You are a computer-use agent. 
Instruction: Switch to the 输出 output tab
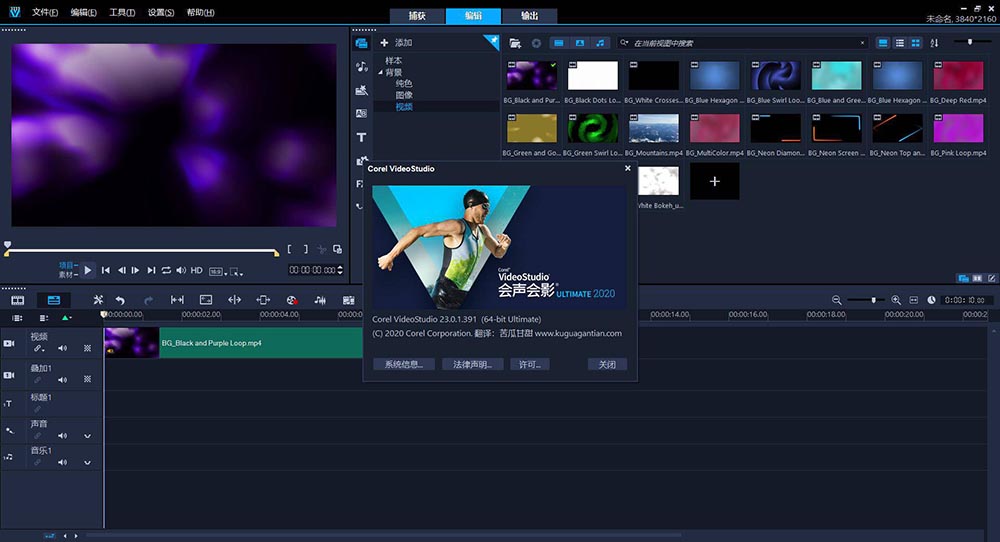point(529,16)
